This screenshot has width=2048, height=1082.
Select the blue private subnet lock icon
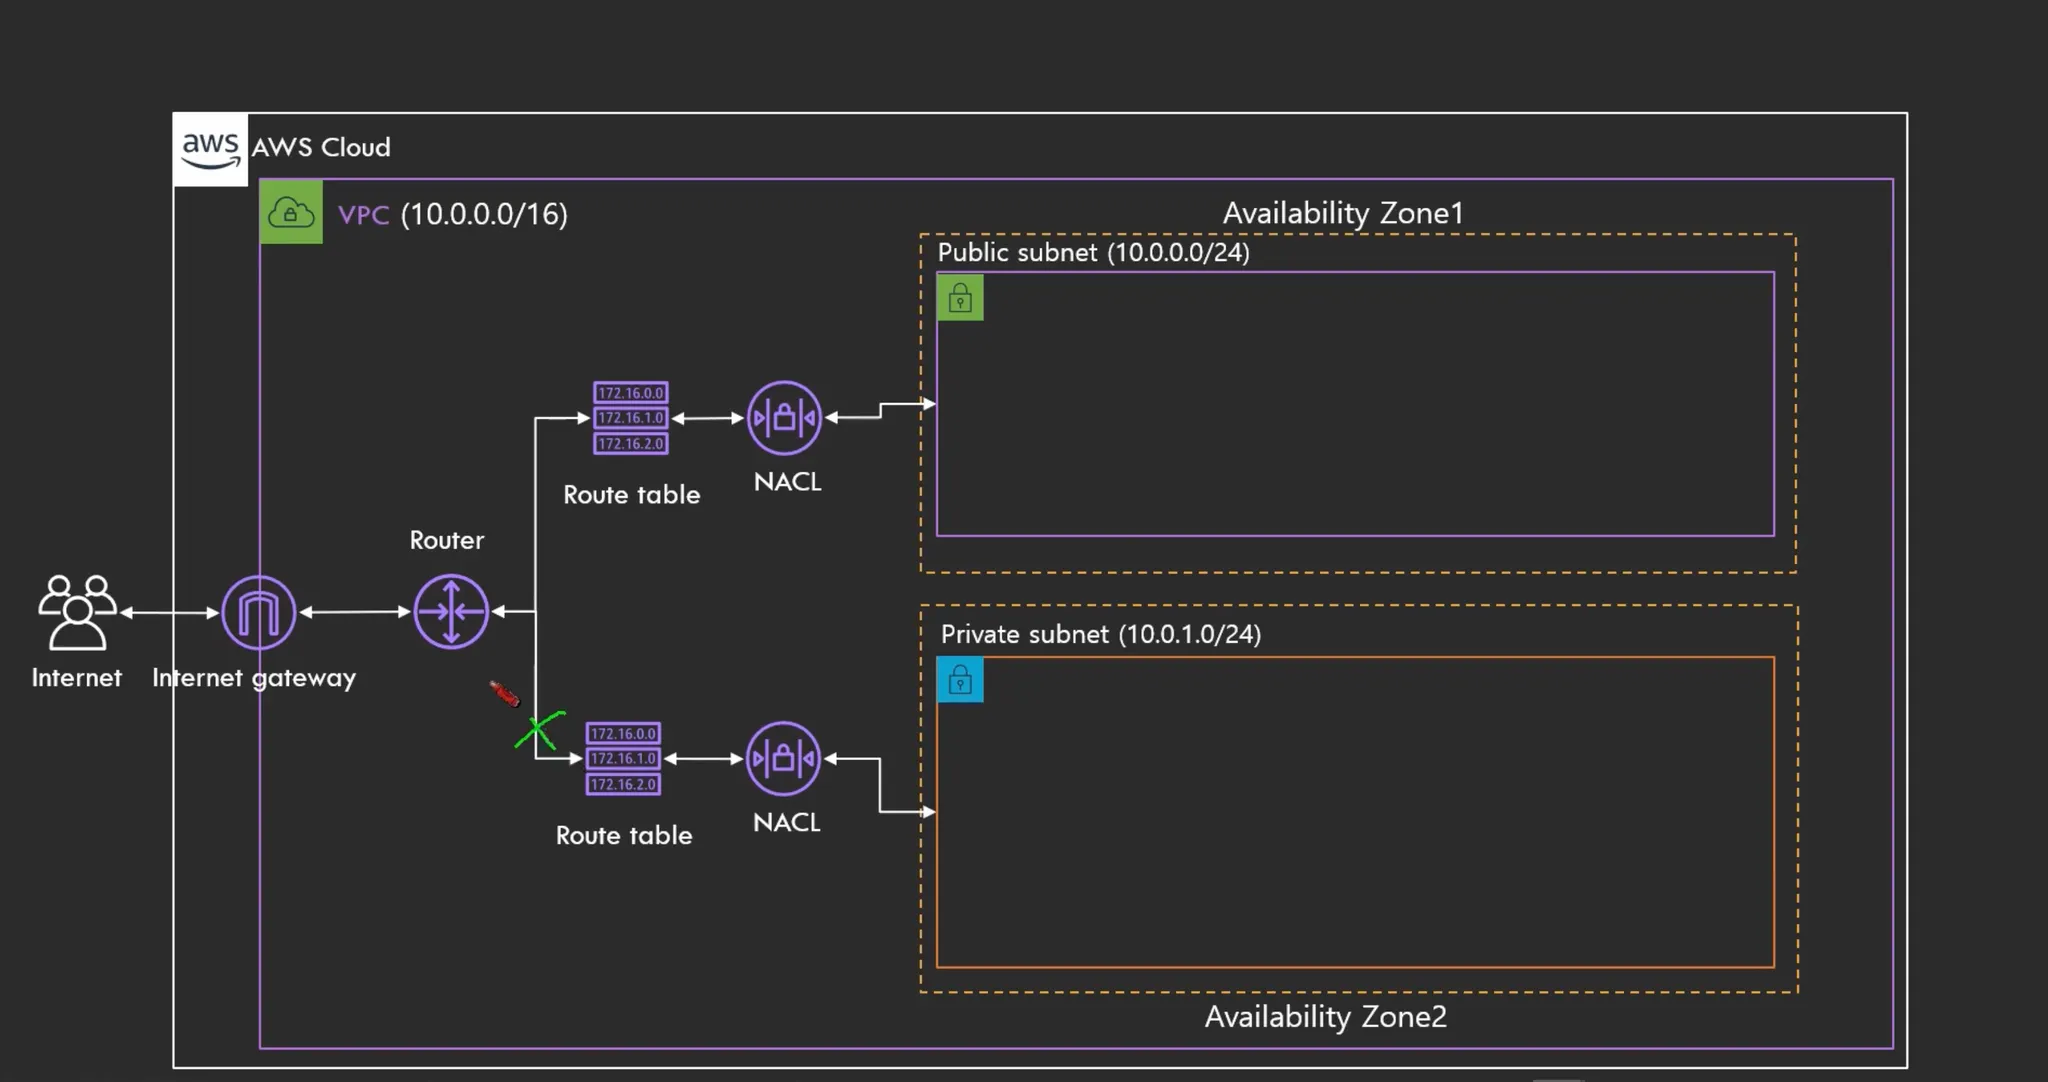[x=960, y=680]
